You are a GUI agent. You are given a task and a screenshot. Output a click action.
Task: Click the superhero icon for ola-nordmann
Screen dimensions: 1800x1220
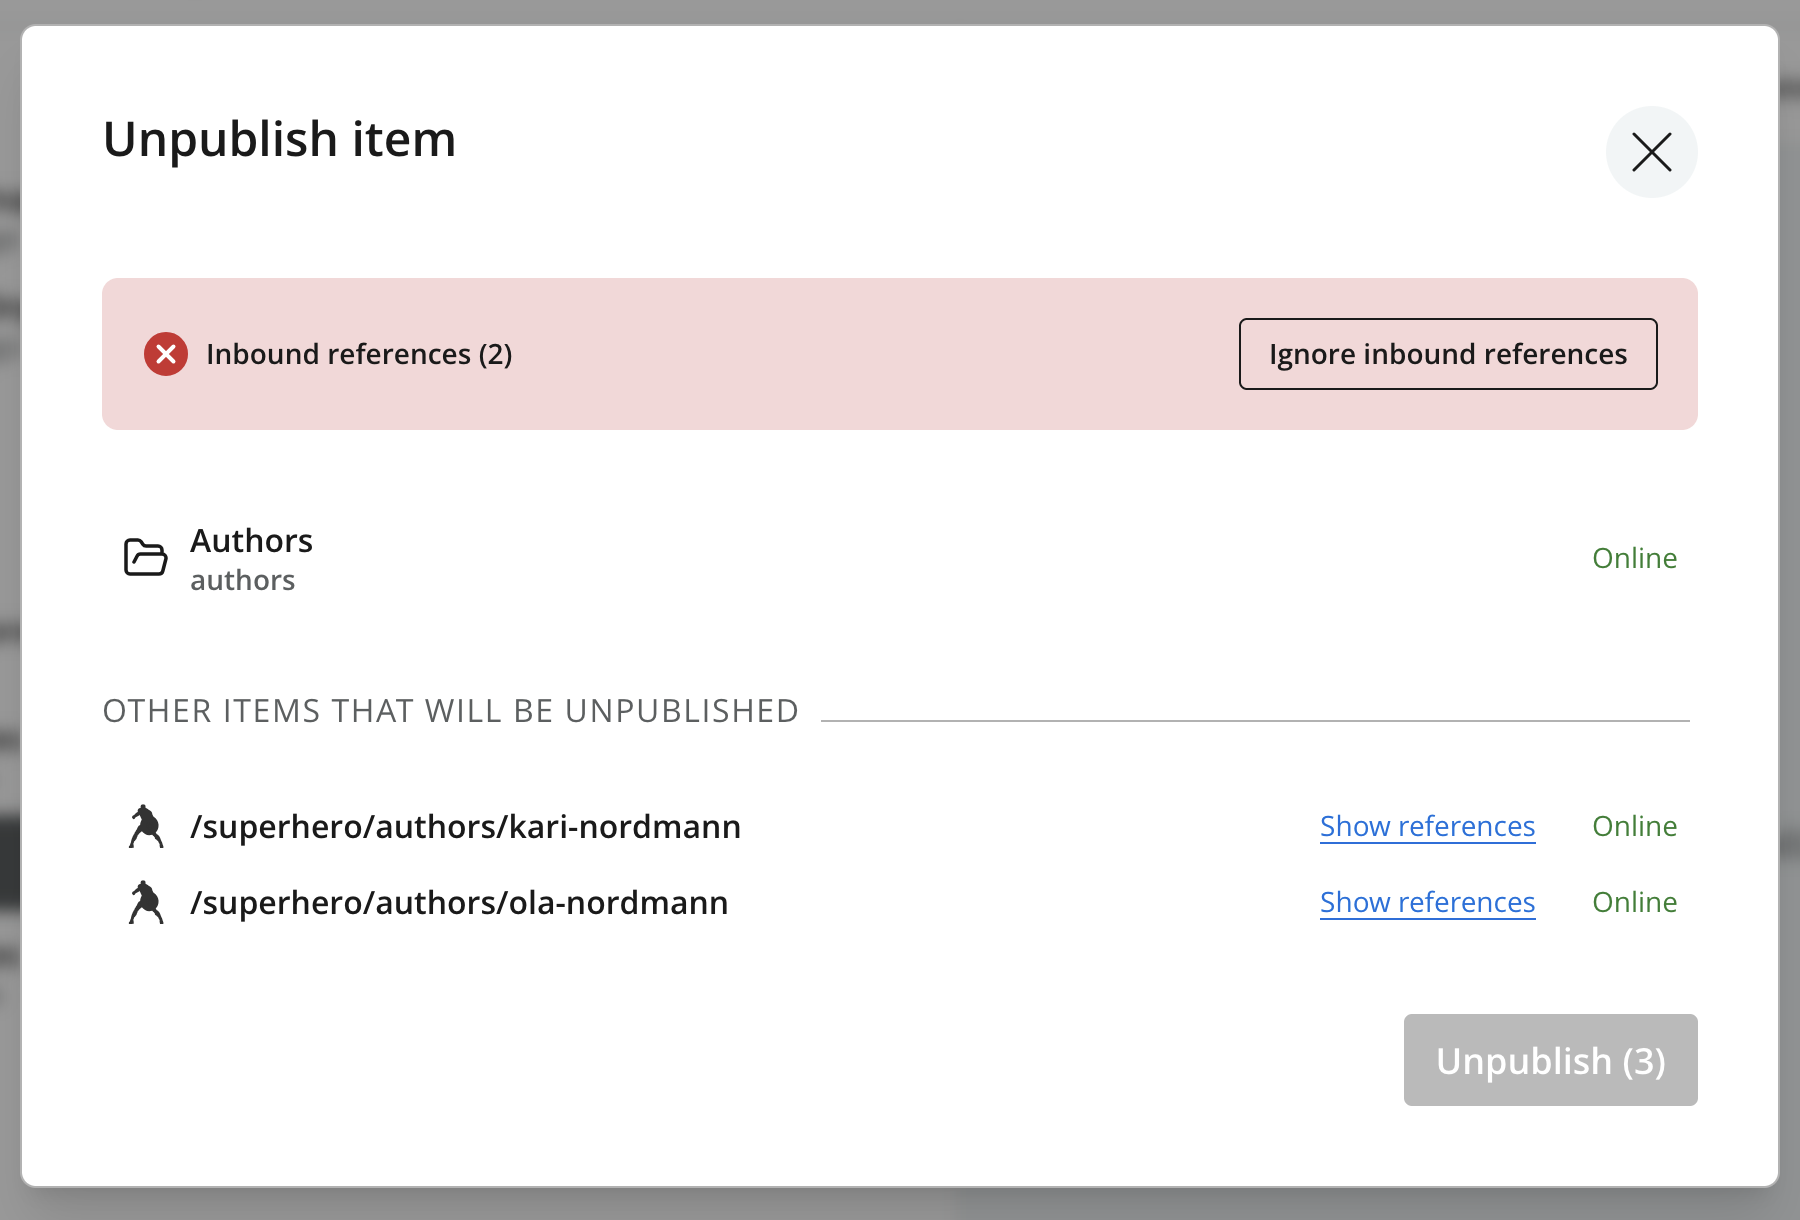coord(146,902)
